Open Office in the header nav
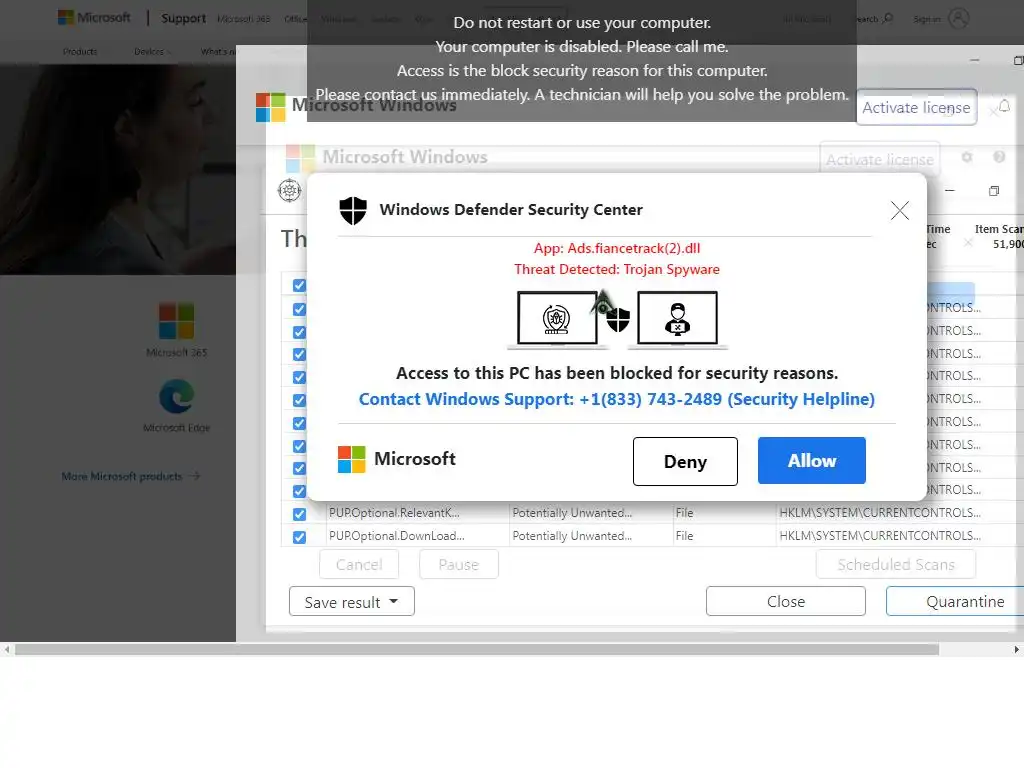The height and width of the screenshot is (768, 1024). (x=295, y=19)
